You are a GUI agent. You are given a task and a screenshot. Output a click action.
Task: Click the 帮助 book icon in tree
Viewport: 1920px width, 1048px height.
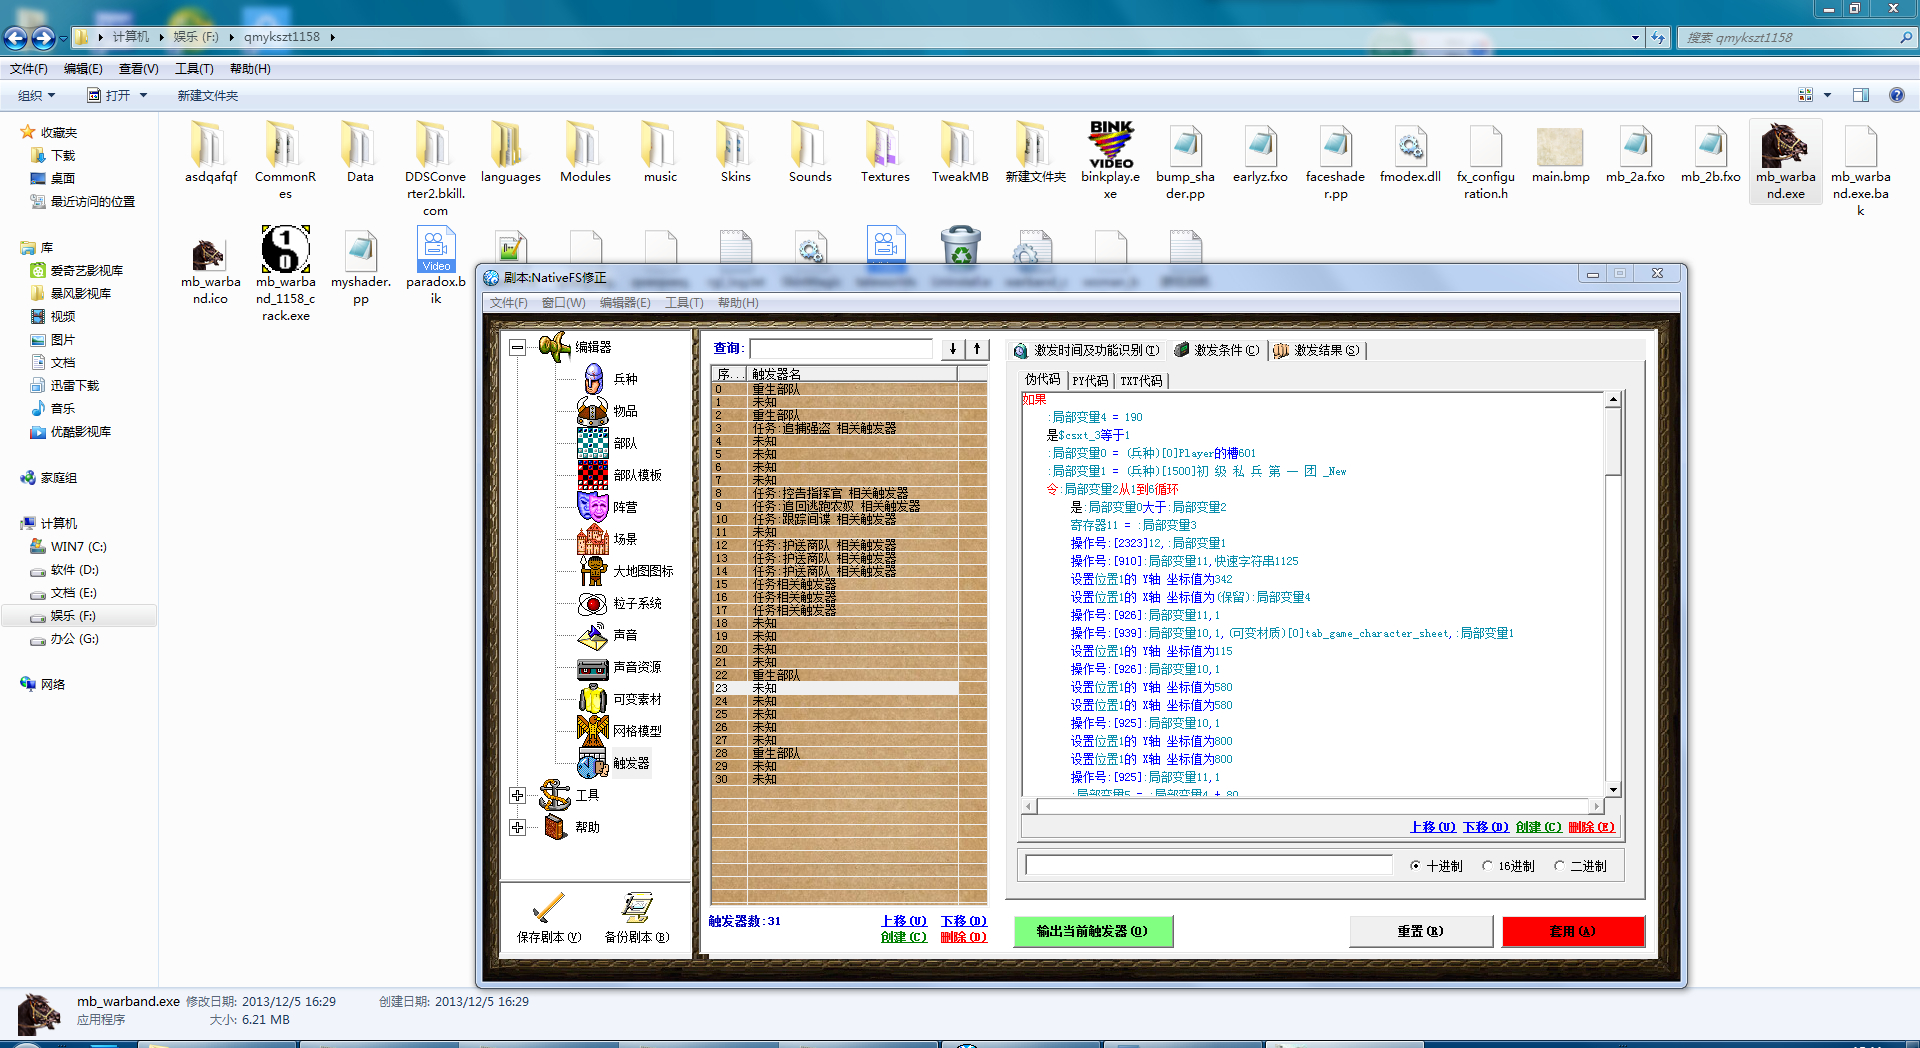pos(555,827)
